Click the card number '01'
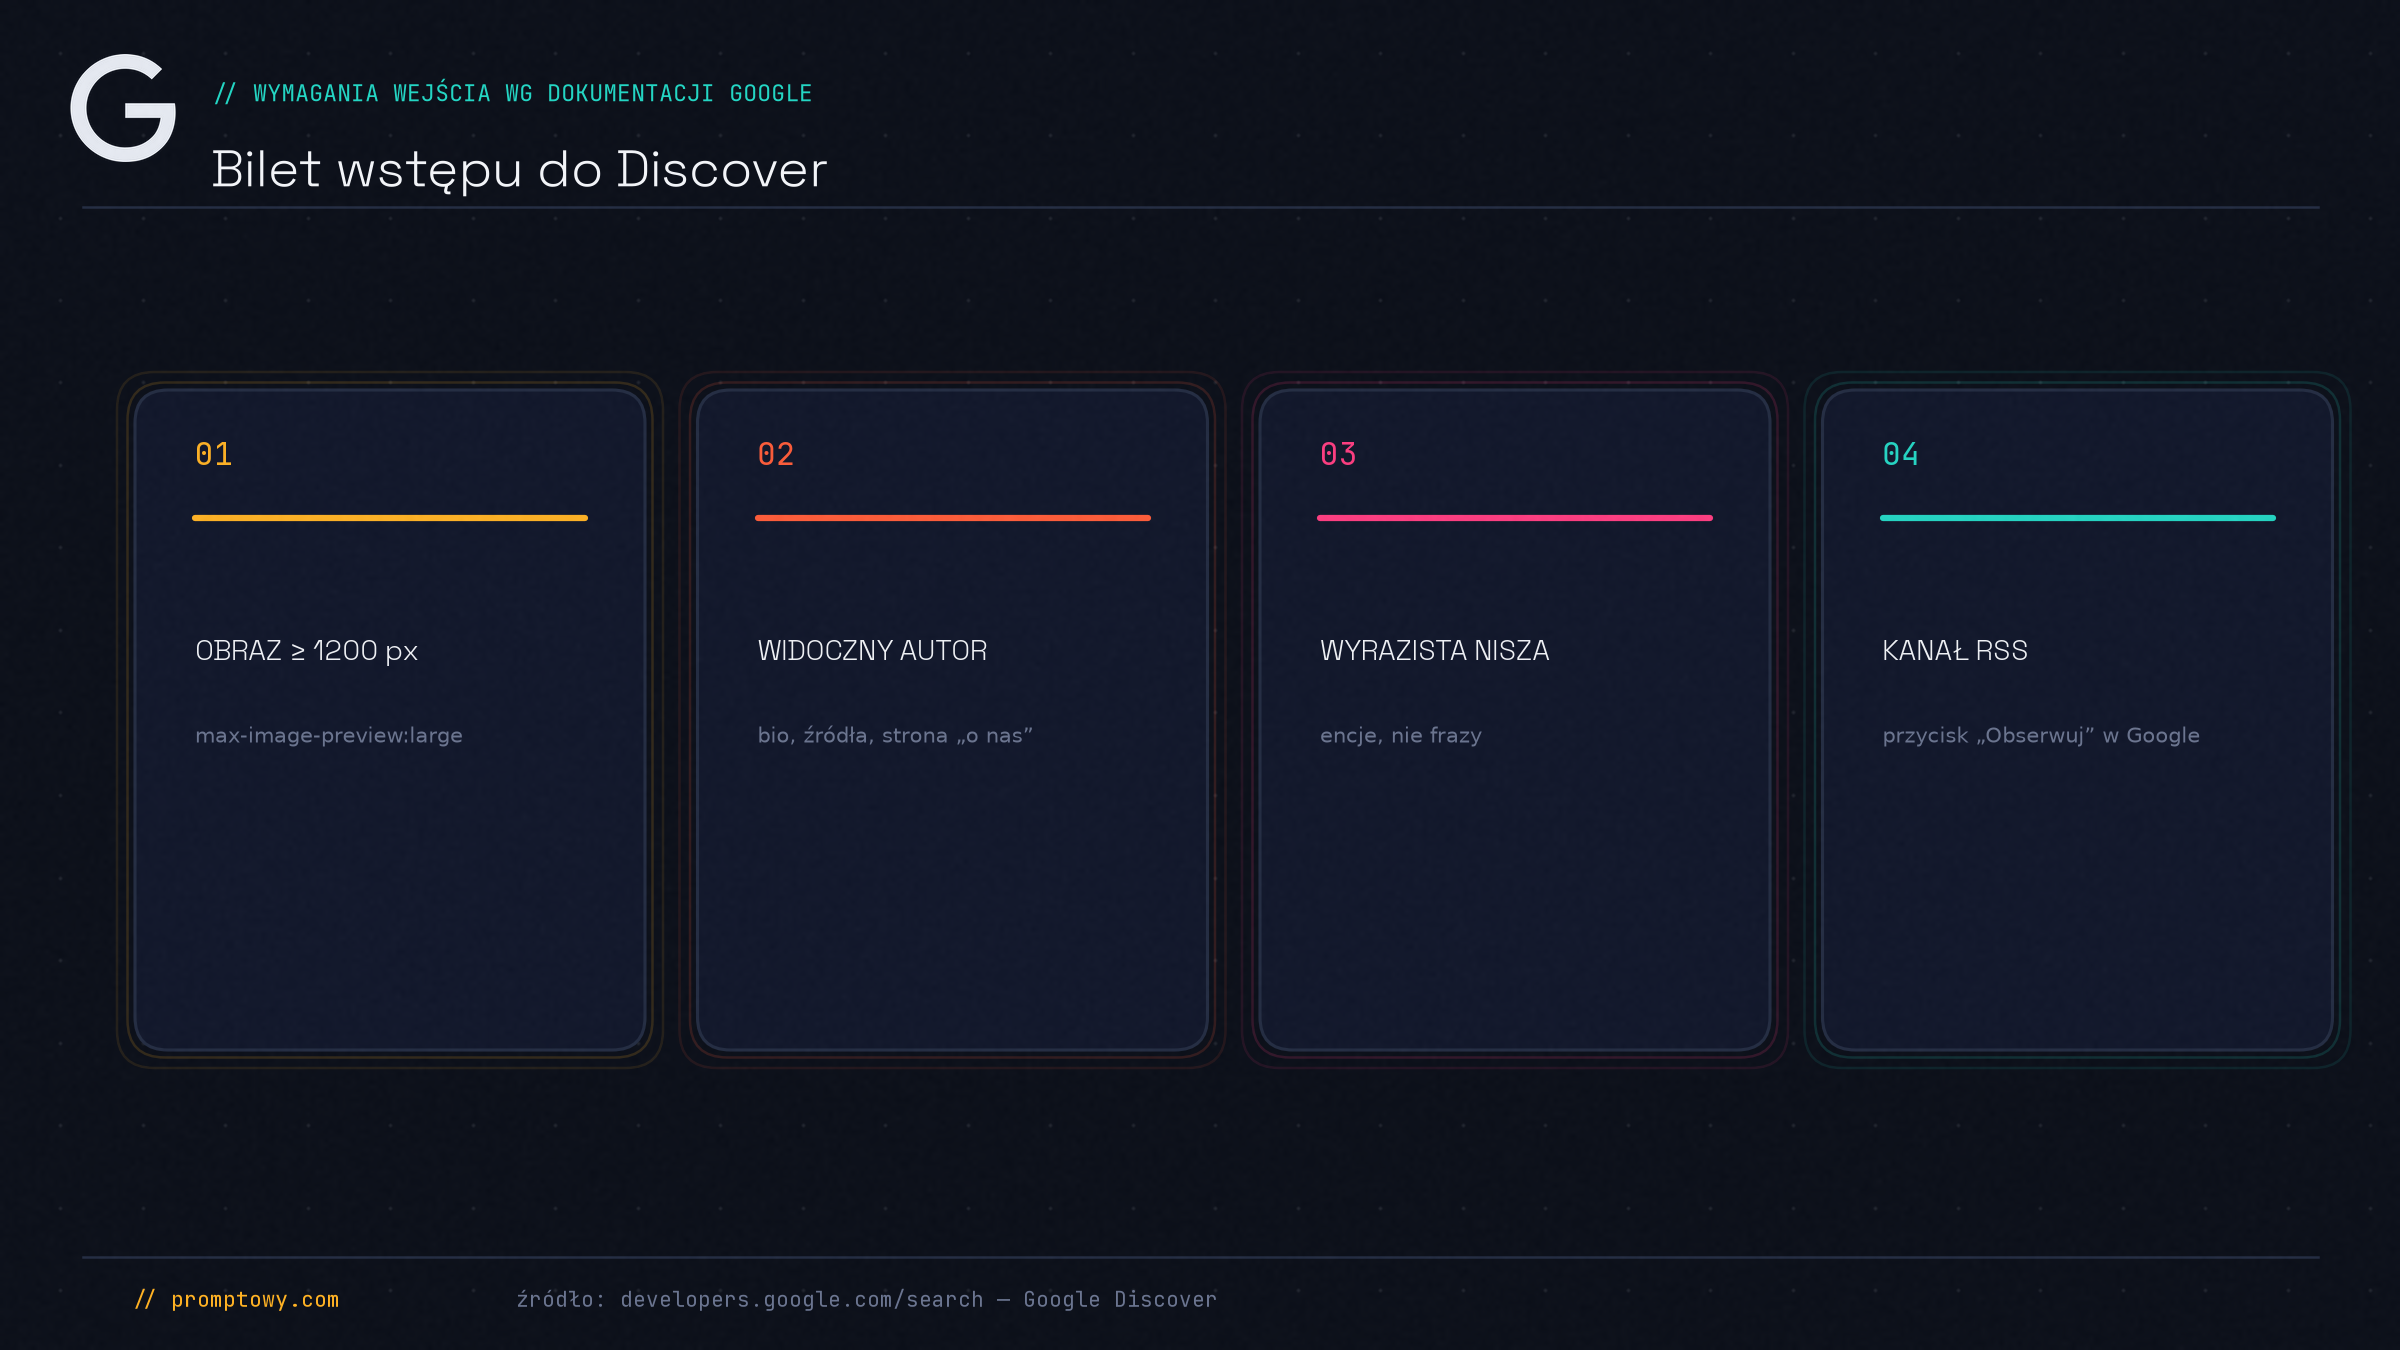The image size is (2400, 1350). (x=214, y=454)
